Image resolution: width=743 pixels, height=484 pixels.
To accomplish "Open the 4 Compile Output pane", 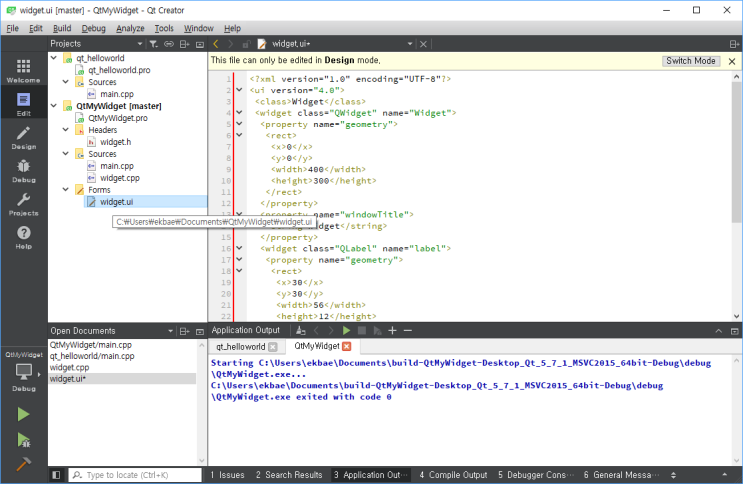I will pyautogui.click(x=453, y=475).
